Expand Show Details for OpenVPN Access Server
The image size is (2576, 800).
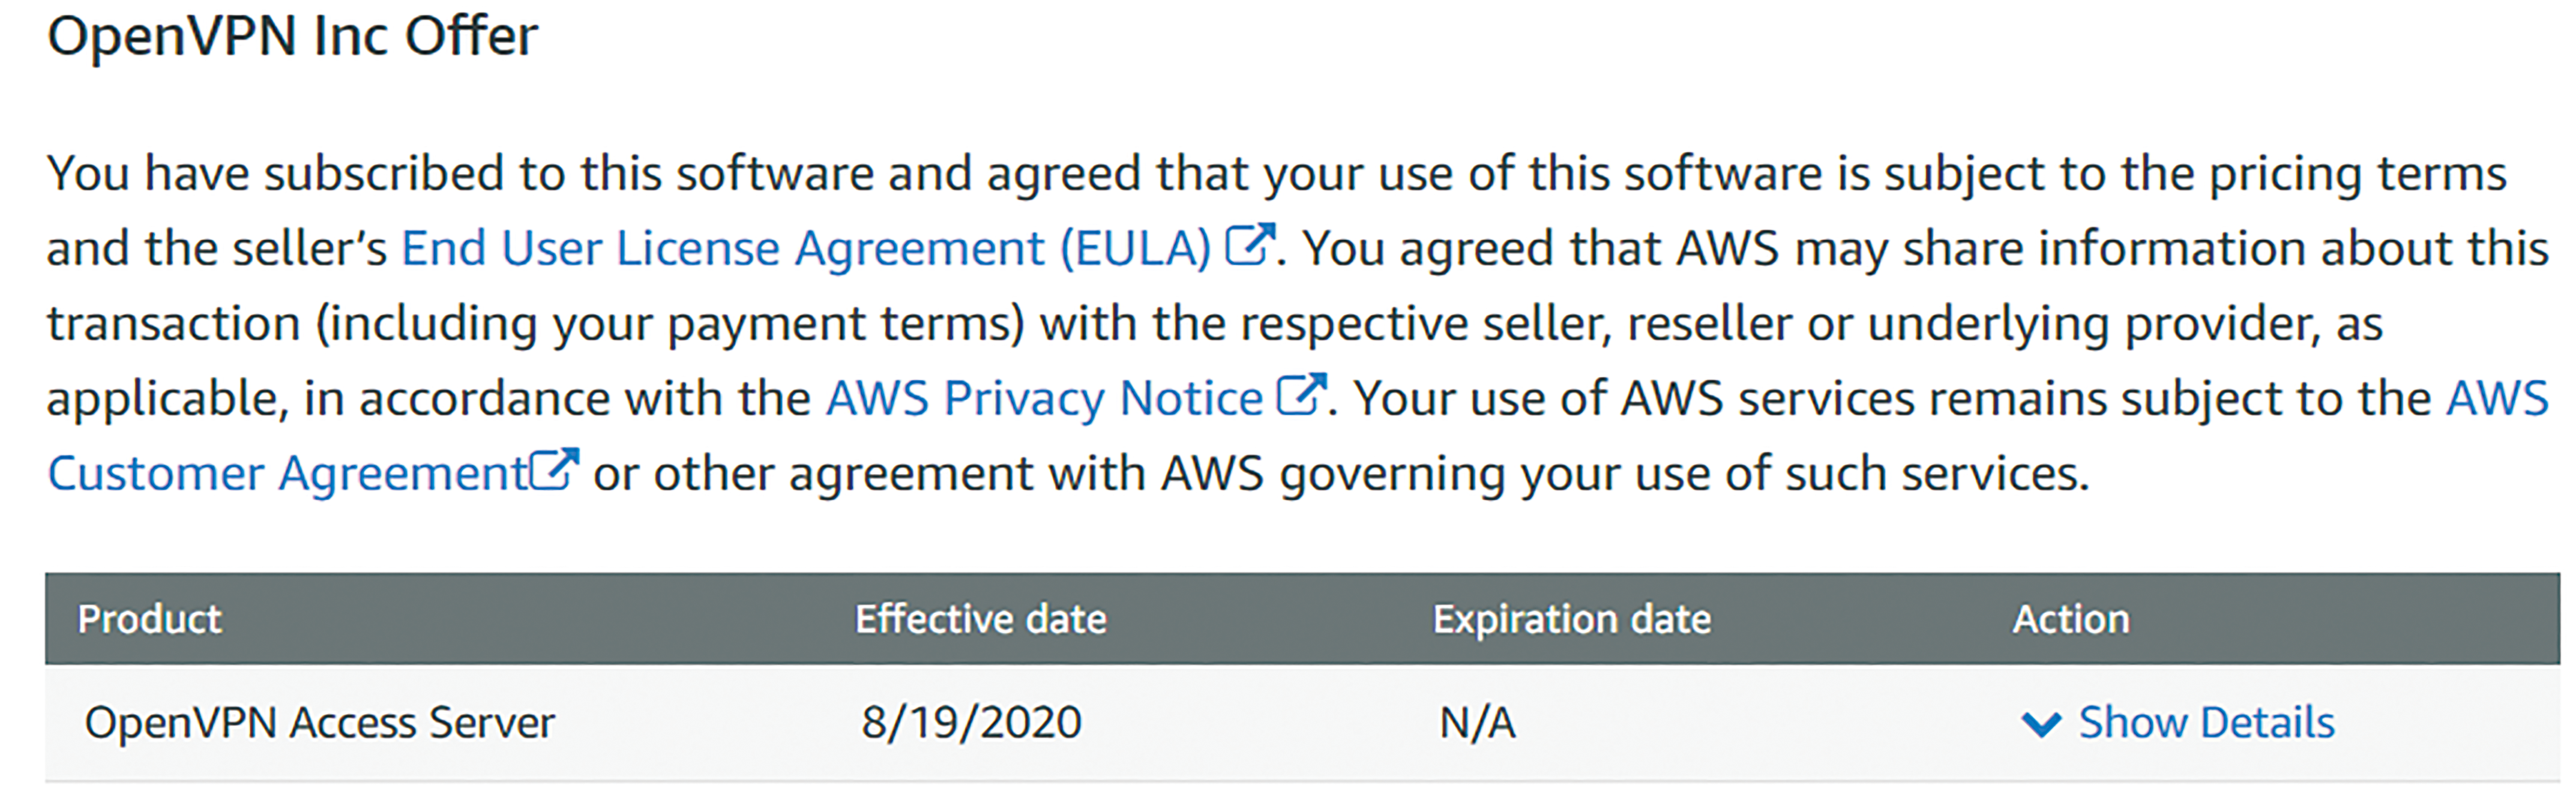pyautogui.click(x=2178, y=723)
